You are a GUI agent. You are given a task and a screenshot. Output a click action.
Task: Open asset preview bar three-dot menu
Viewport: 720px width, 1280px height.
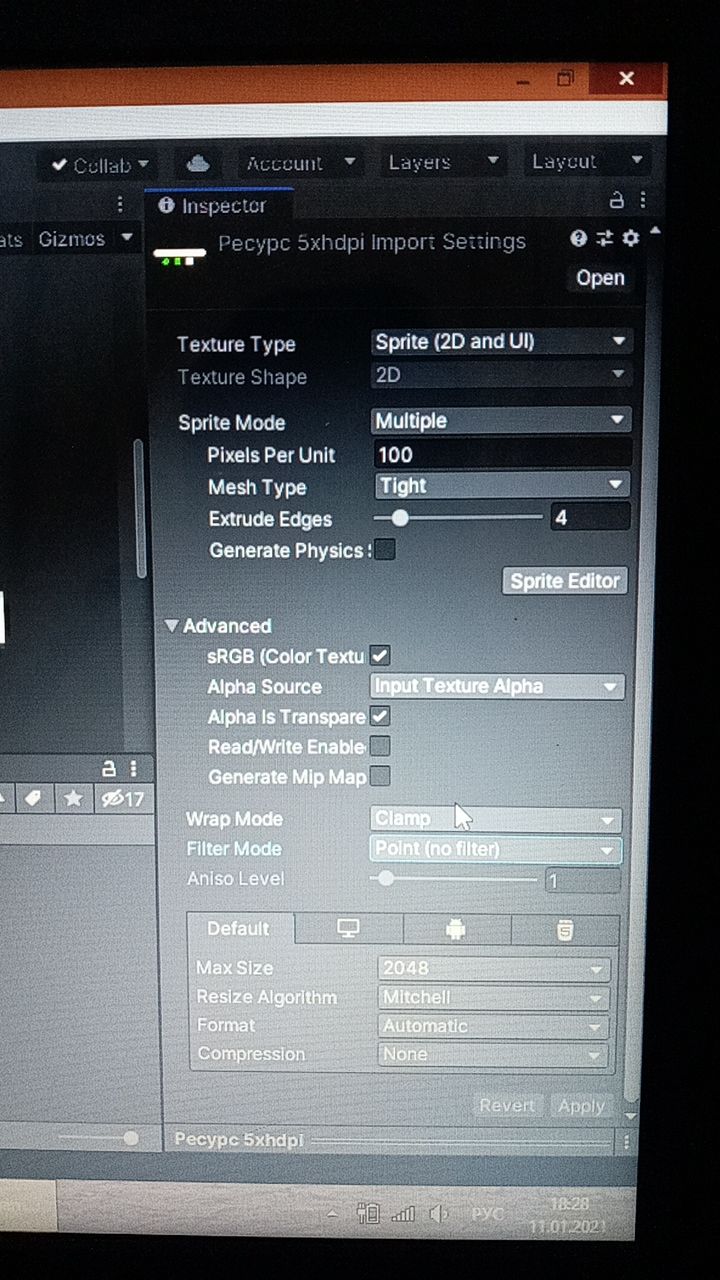click(x=627, y=1141)
